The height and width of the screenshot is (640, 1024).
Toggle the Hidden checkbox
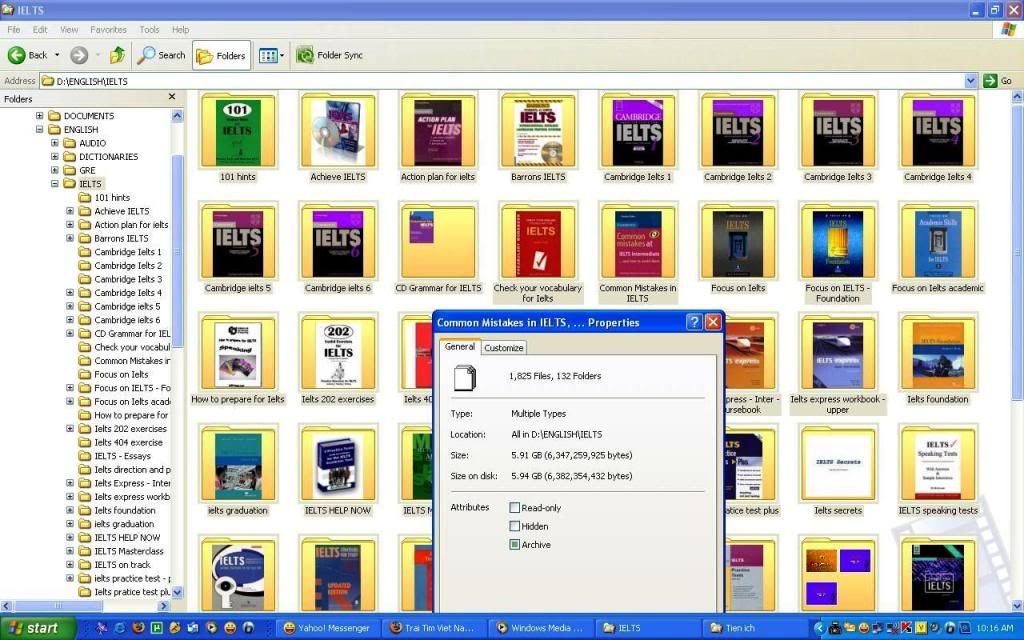point(515,526)
